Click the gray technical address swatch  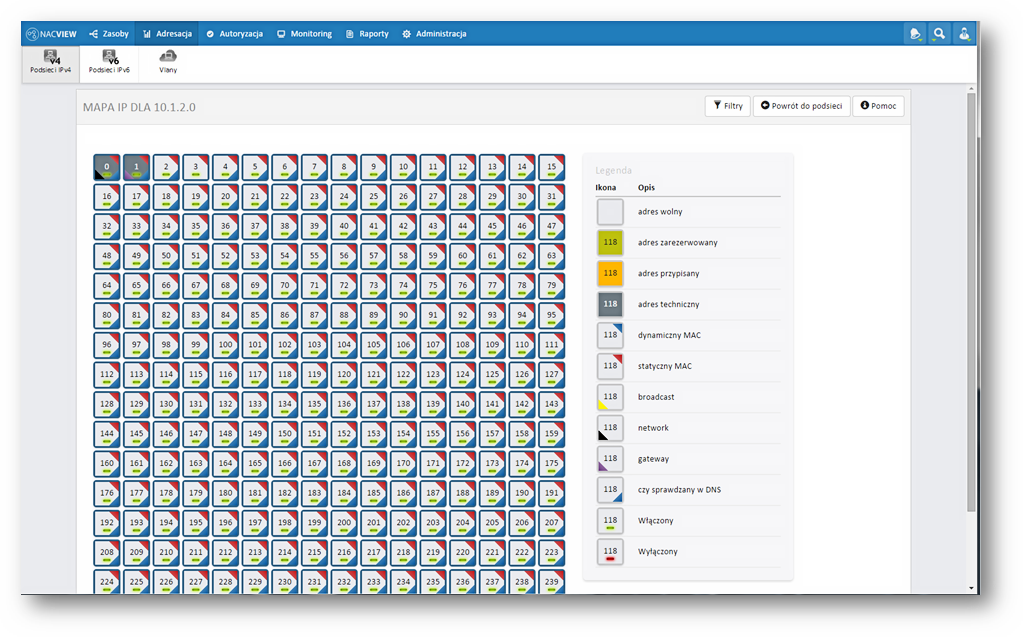[610, 304]
